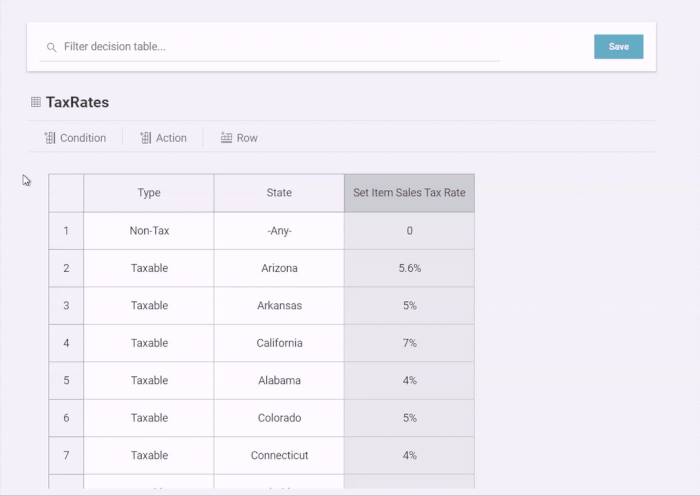Viewport: 700px width, 496px height.
Task: Click the search magnifier icon
Action: point(51,47)
